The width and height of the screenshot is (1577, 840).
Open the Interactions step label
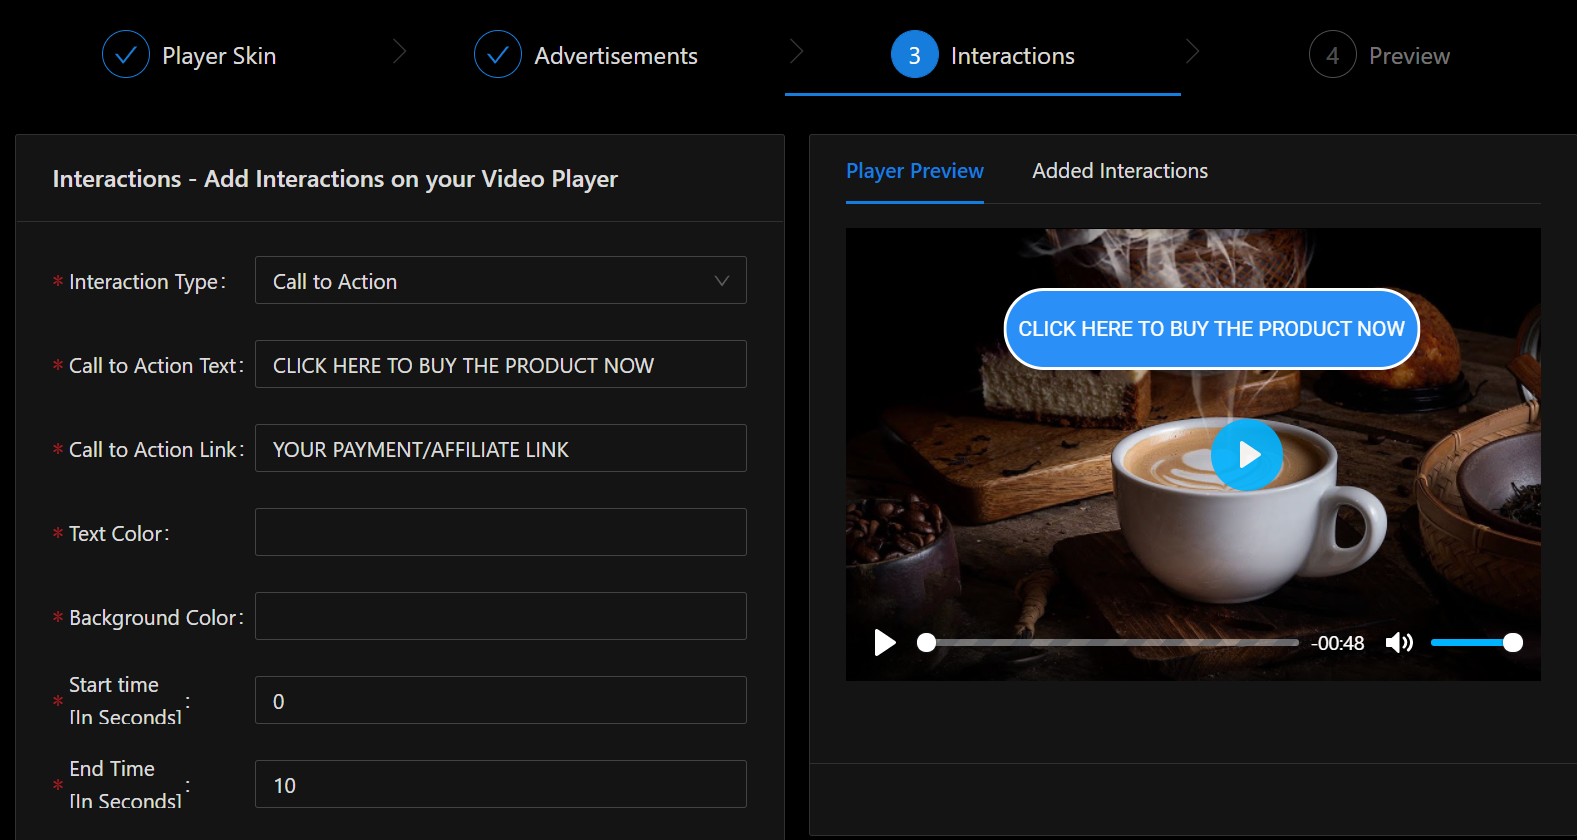pos(1013,56)
